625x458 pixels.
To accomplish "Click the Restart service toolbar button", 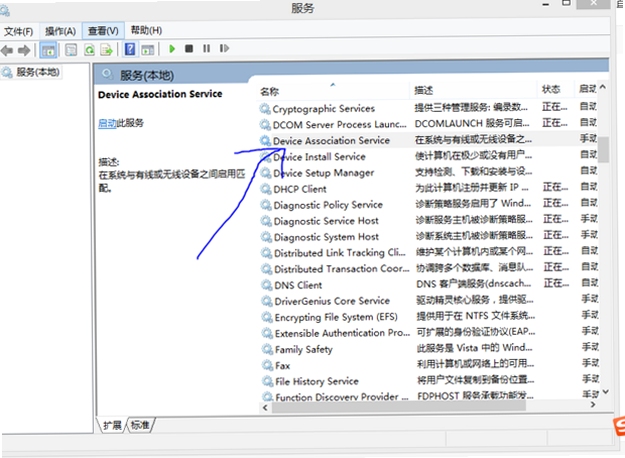I will point(224,49).
